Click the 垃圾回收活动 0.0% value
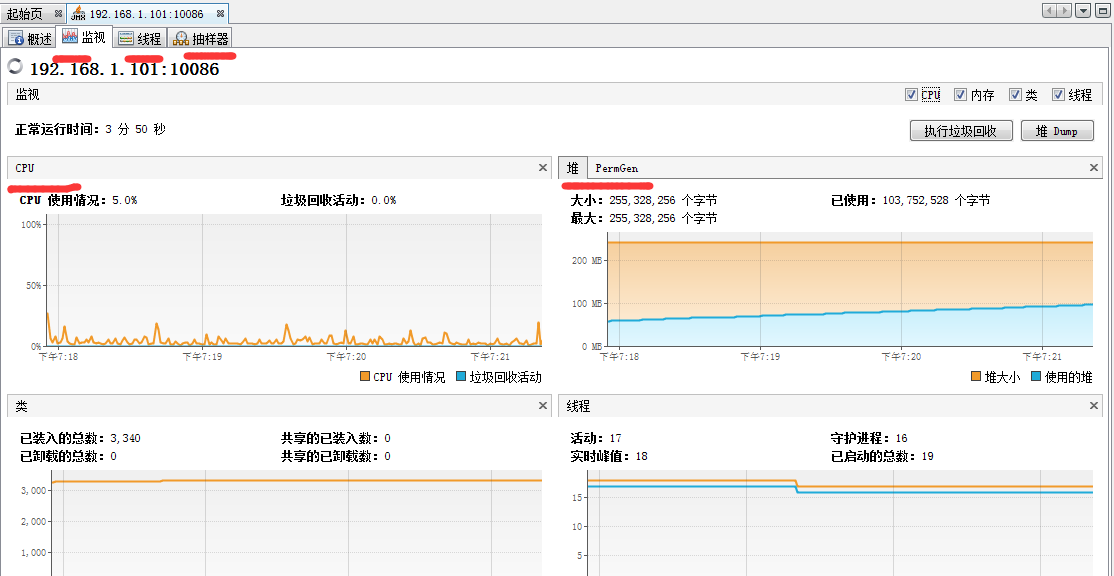This screenshot has height=576, width=1114. point(384,200)
